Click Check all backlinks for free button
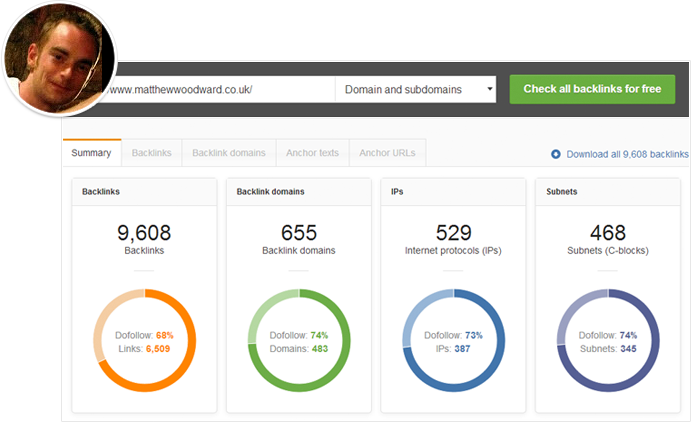The height and width of the screenshot is (422, 691). coord(592,89)
